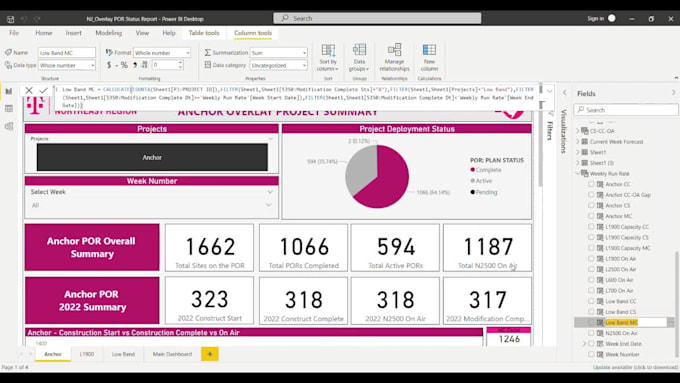The height and width of the screenshot is (383, 680).
Task: Open Sort by column tool
Action: point(328,58)
